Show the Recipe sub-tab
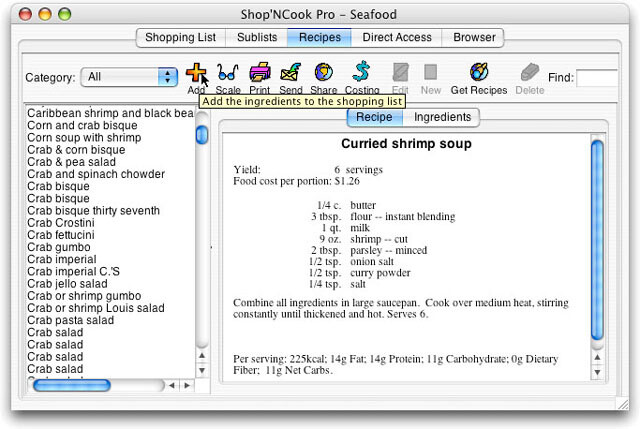Viewport: 640px width, 429px height. [374, 117]
